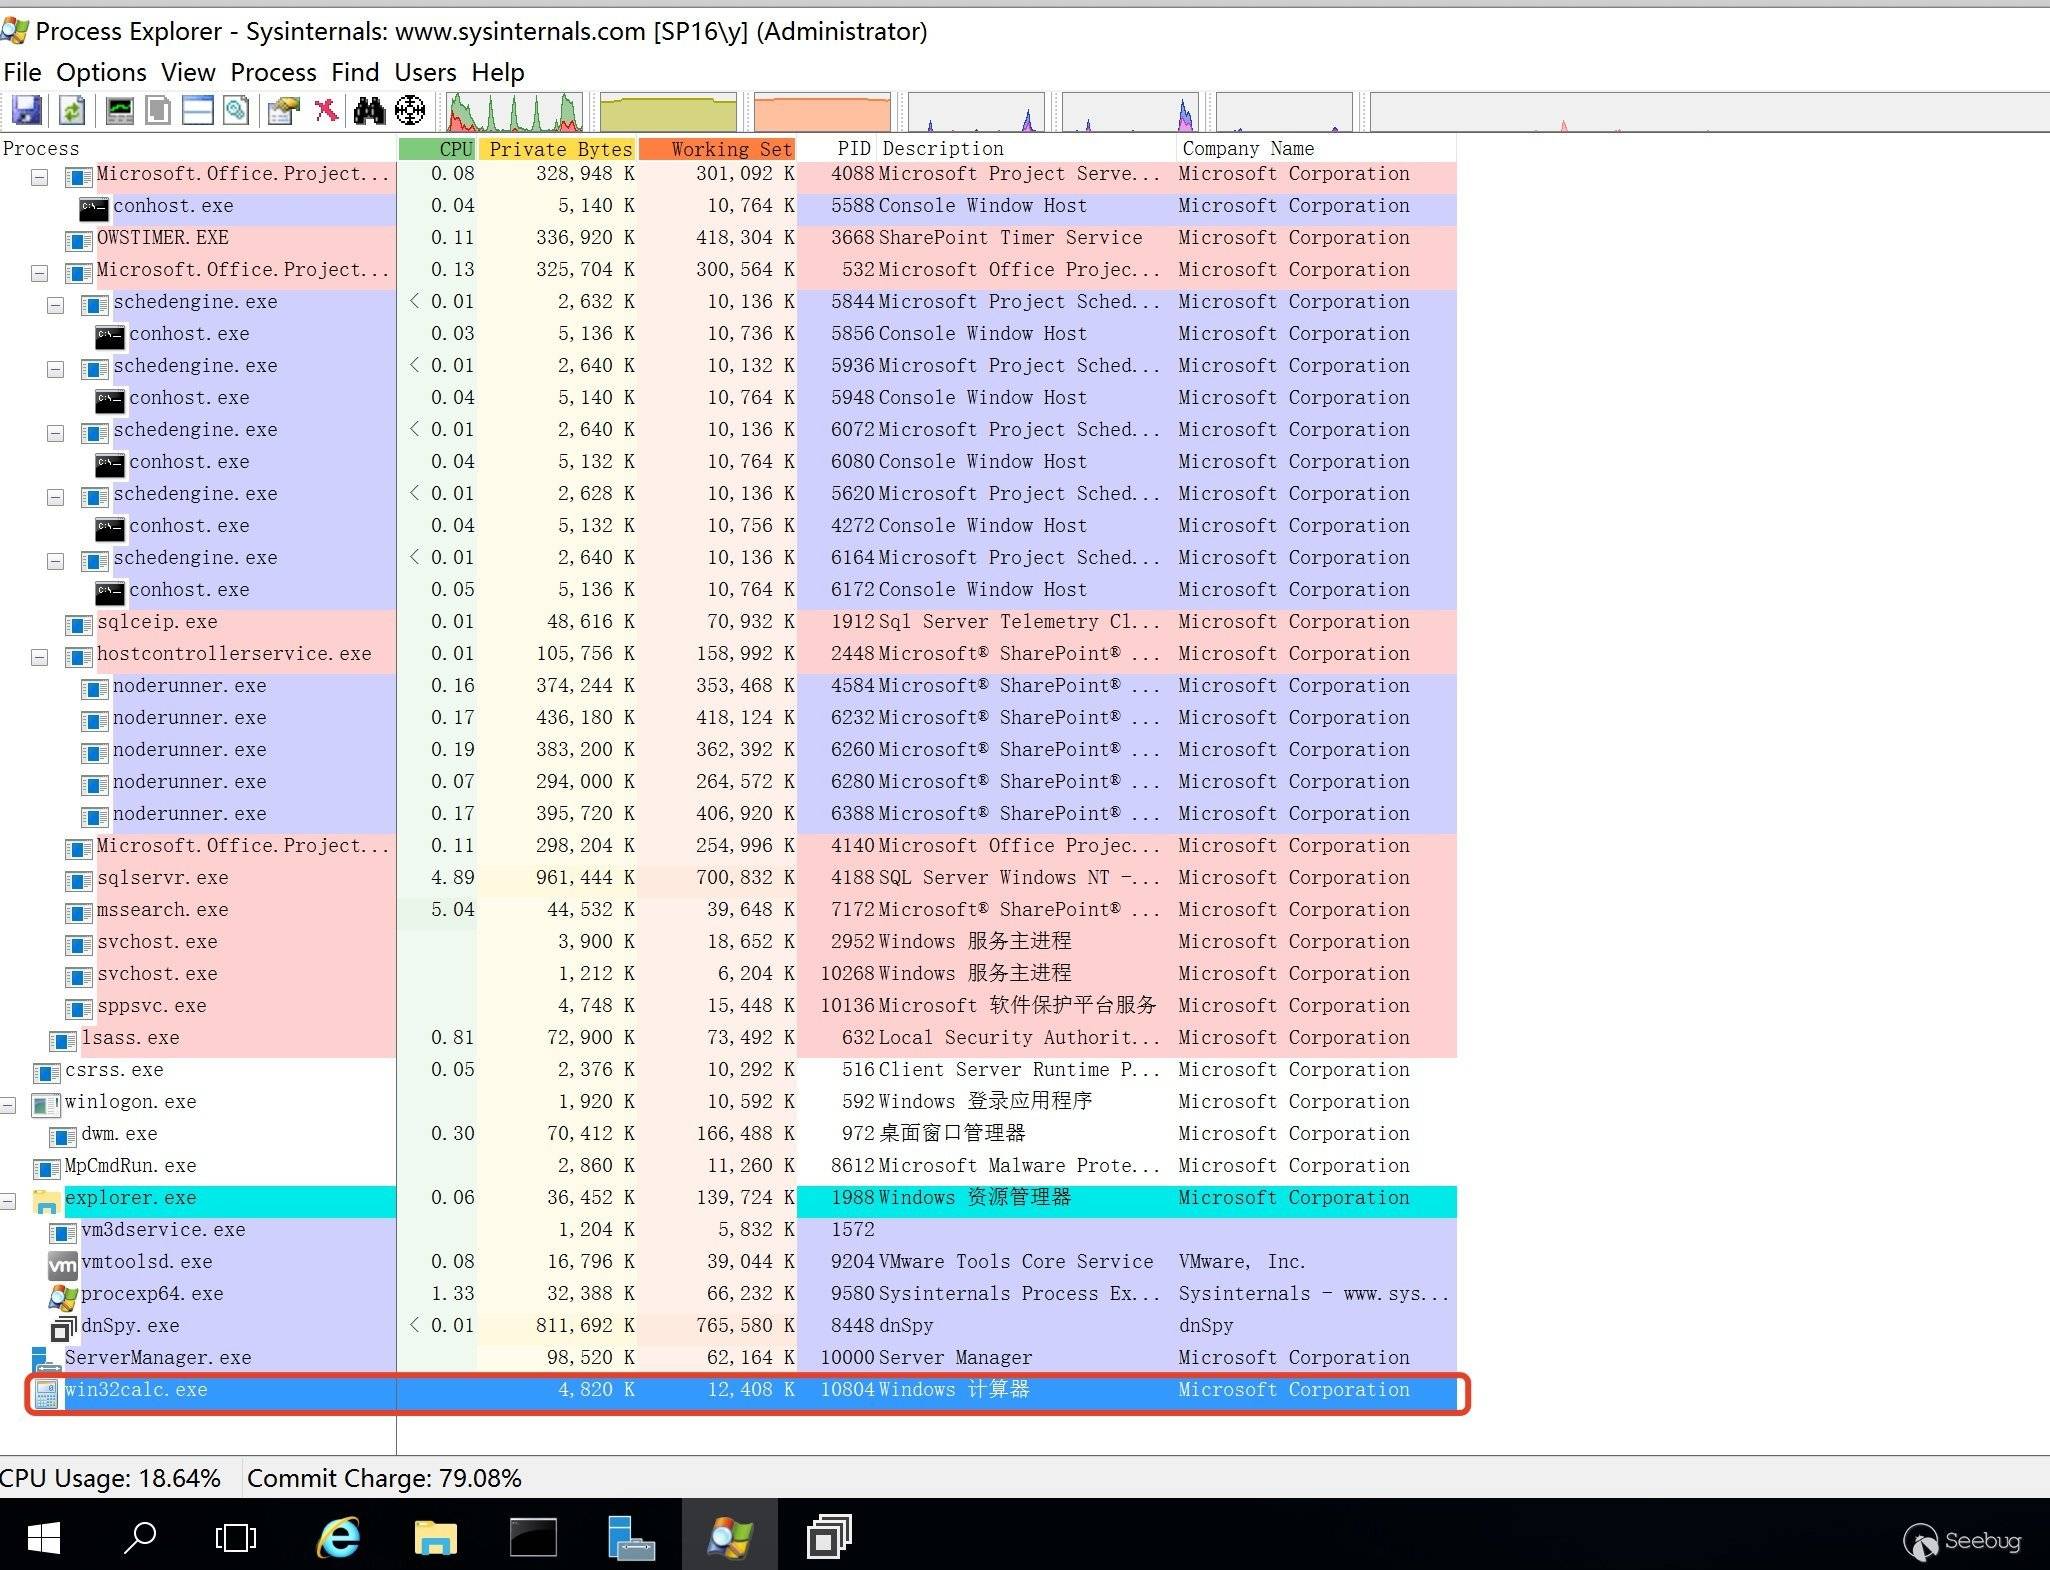Image resolution: width=2050 pixels, height=1570 pixels.
Task: Click the Save toolbar icon
Action: tap(26, 110)
